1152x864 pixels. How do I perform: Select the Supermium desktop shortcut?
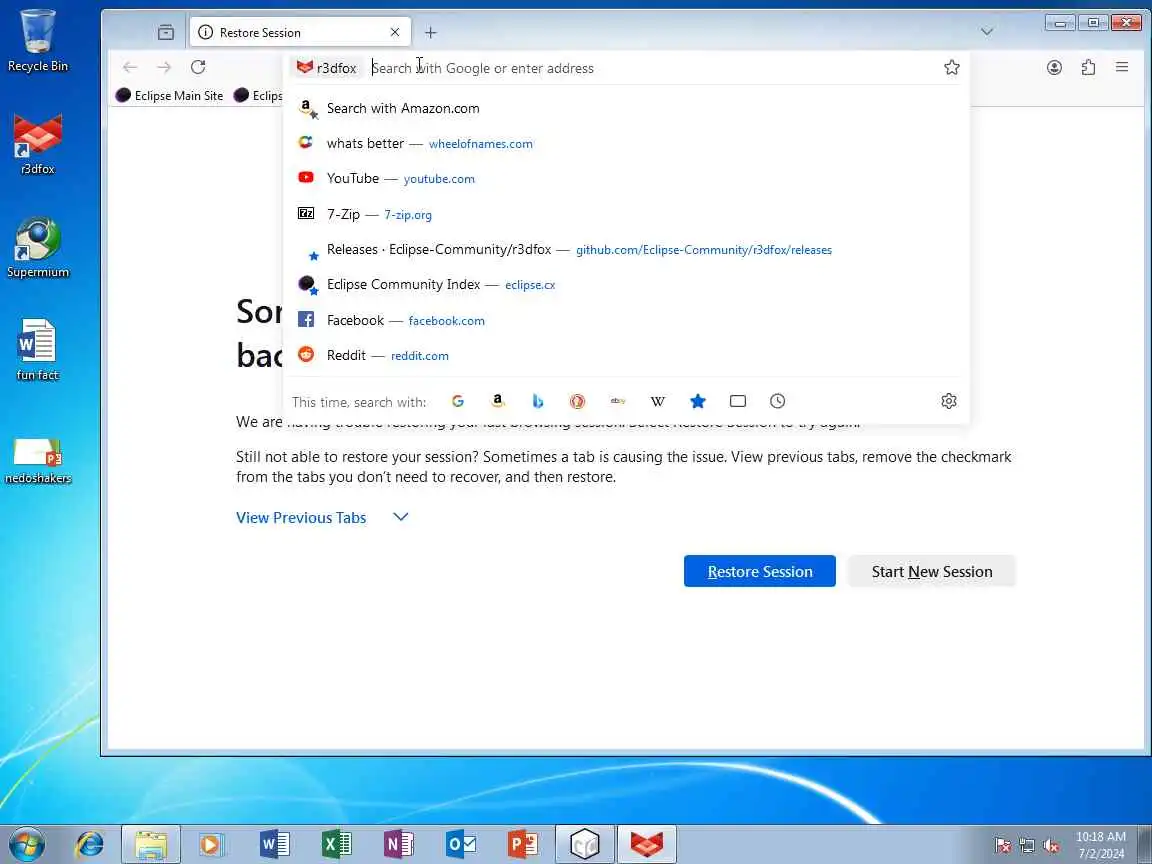tap(37, 248)
